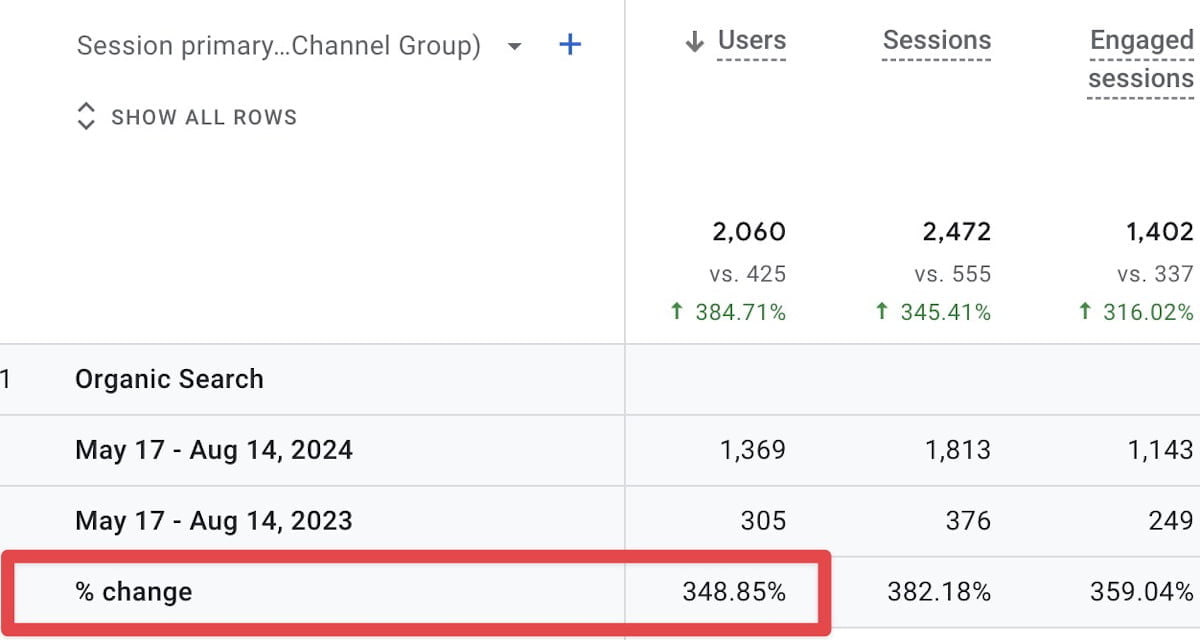Select the May 17 - Aug 14, 2024 date row
The image size is (1200, 640).
click(213, 450)
